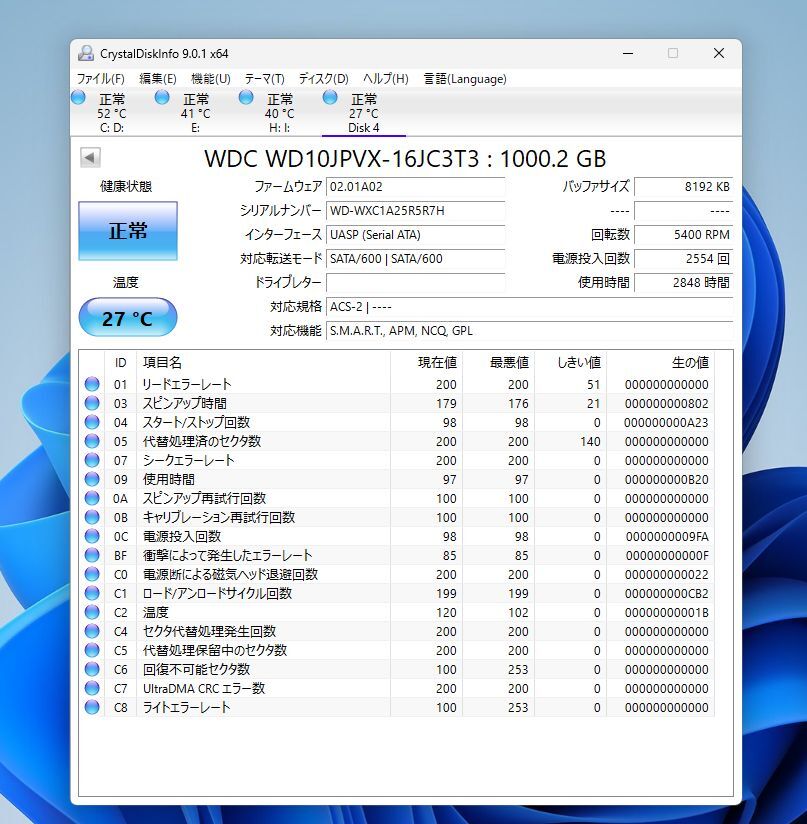Click the power on count field 2554 回
Viewport: 807px width, 824px height.
click(x=684, y=259)
